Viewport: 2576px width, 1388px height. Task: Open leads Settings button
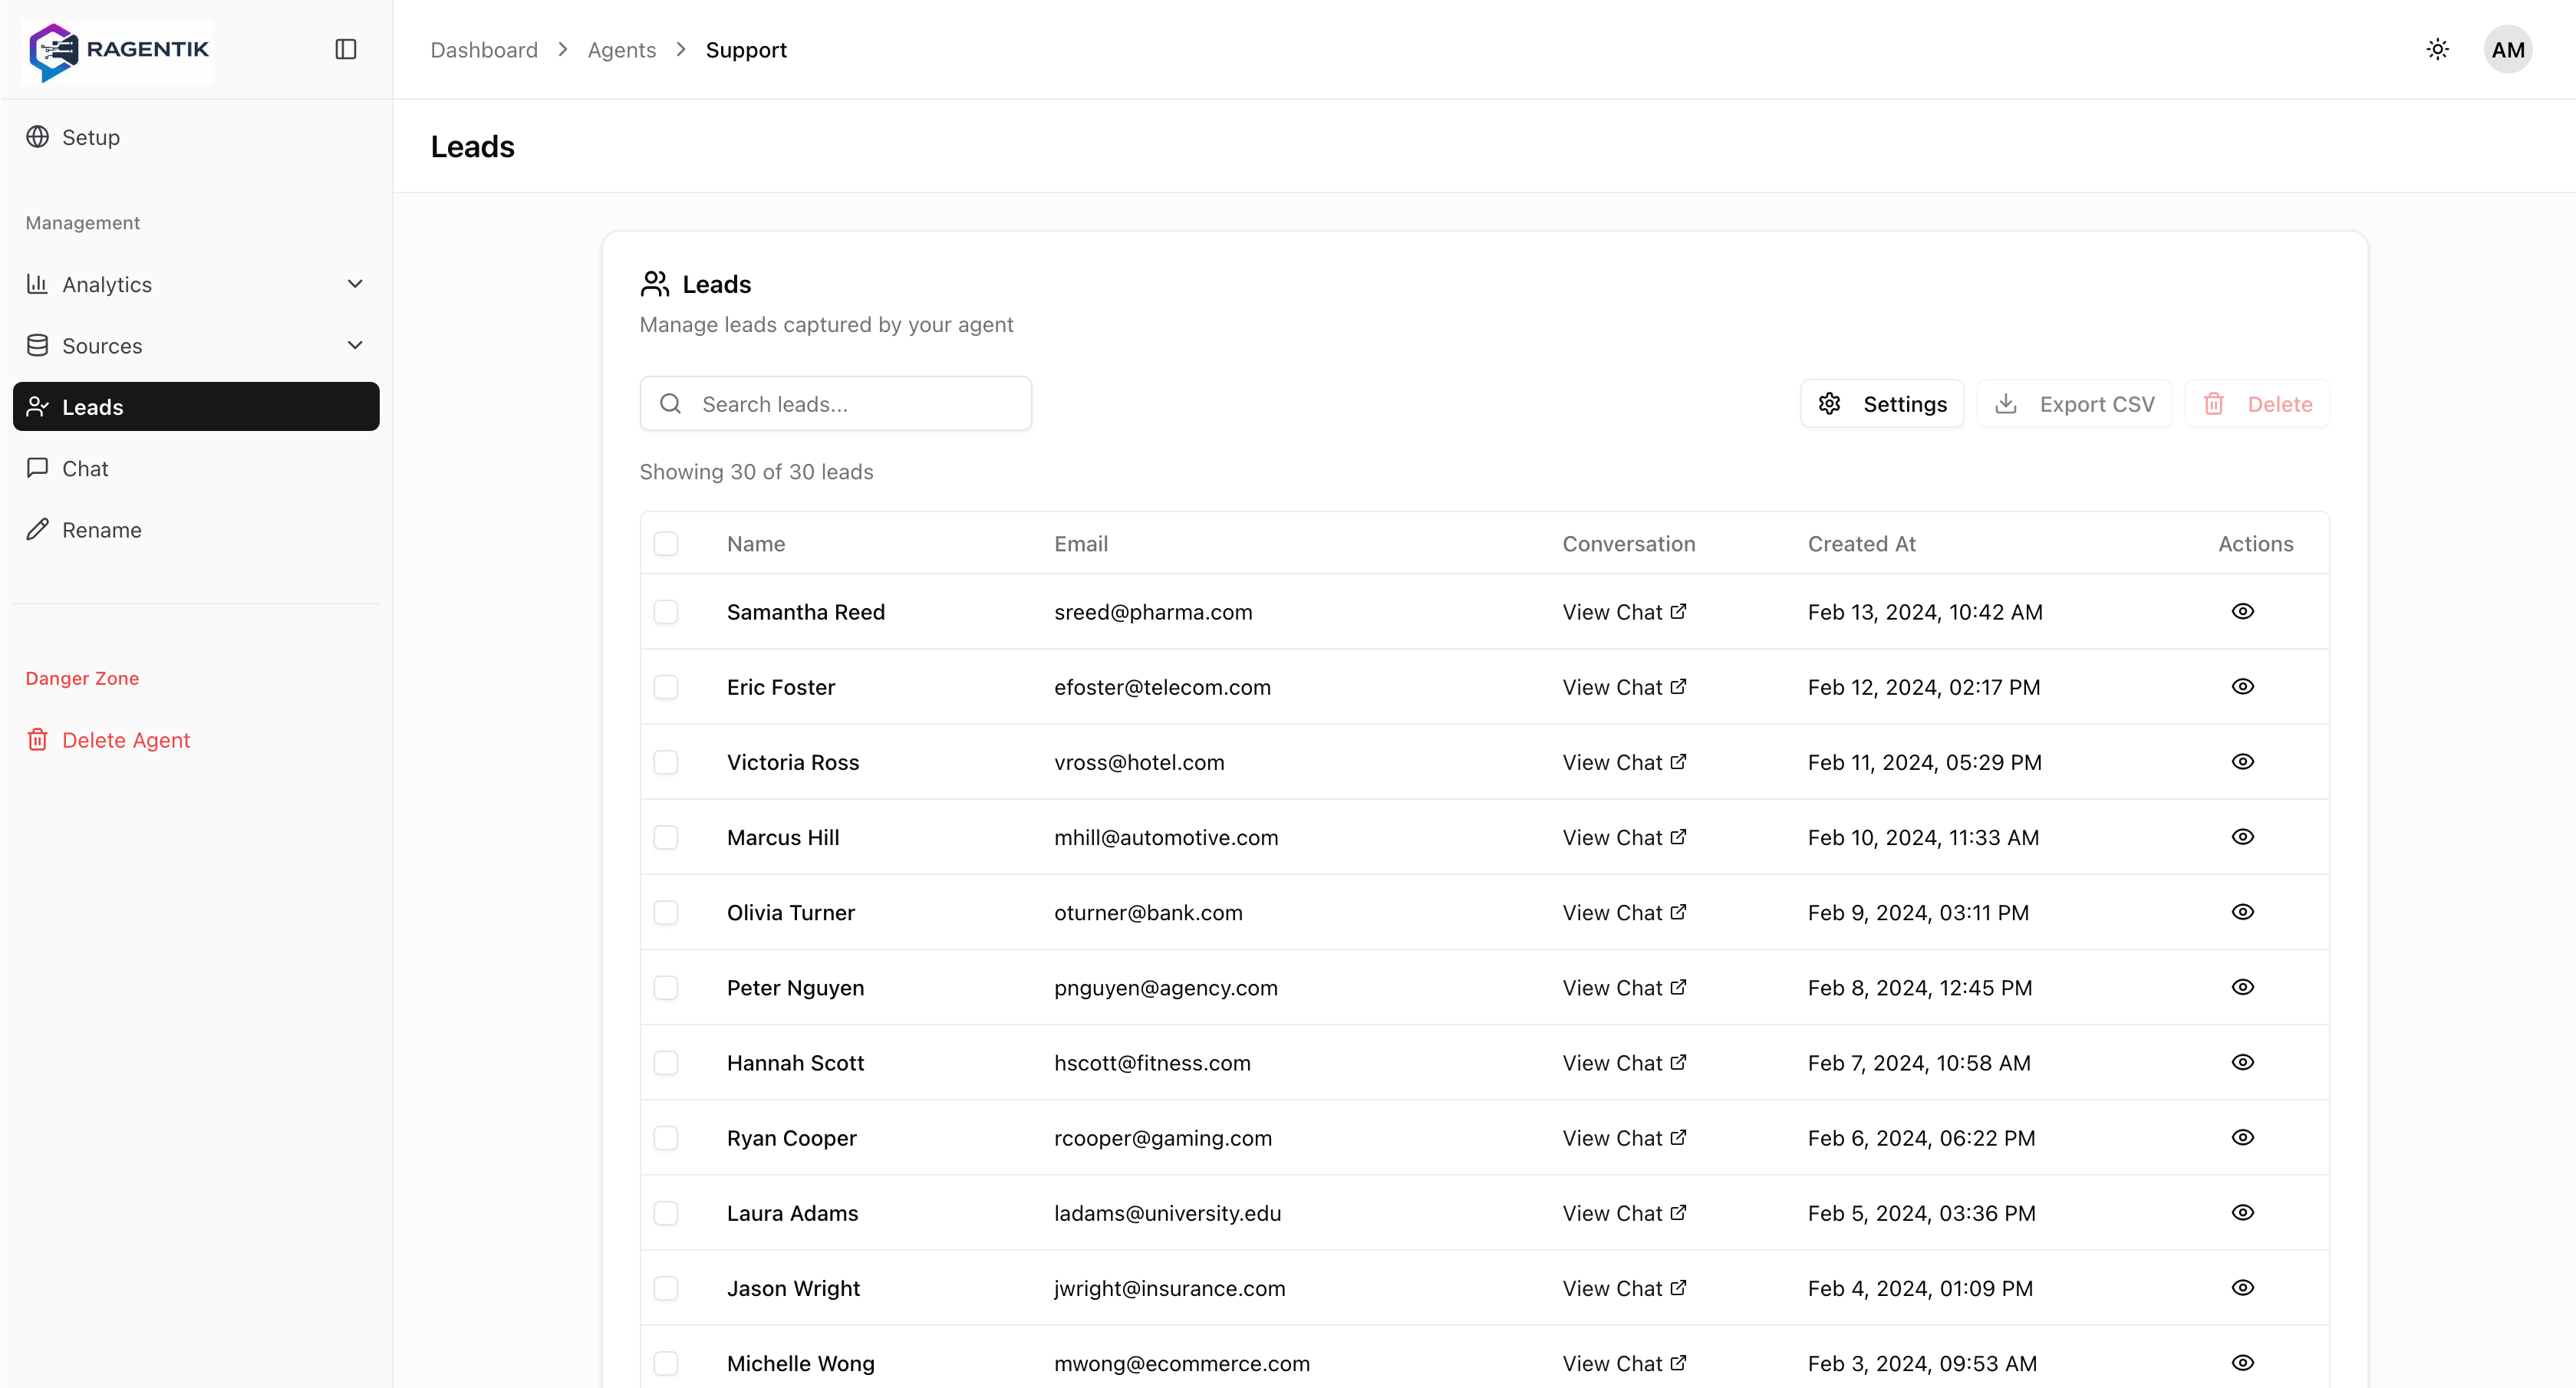click(x=1882, y=404)
